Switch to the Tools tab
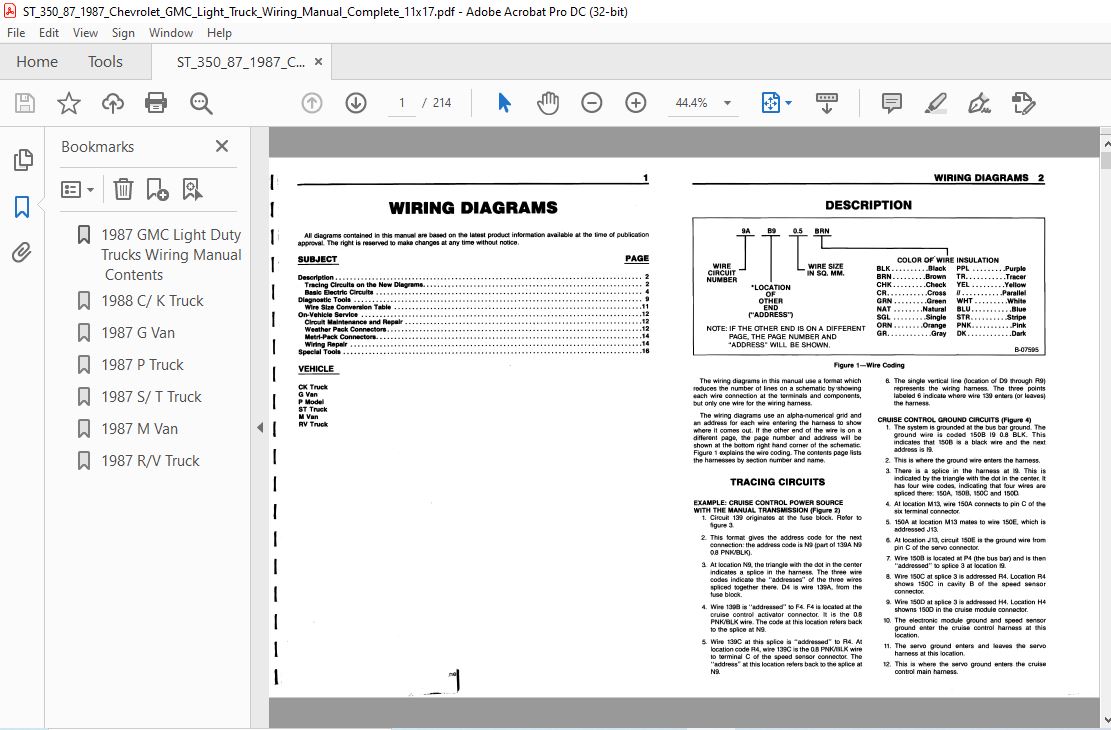Image resolution: width=1111 pixels, height=730 pixels. pyautogui.click(x=105, y=62)
